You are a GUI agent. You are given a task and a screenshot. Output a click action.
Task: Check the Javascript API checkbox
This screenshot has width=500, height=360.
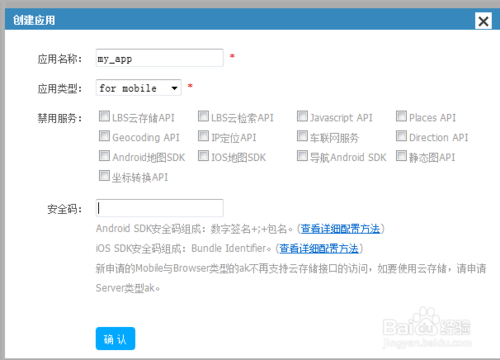[302, 116]
